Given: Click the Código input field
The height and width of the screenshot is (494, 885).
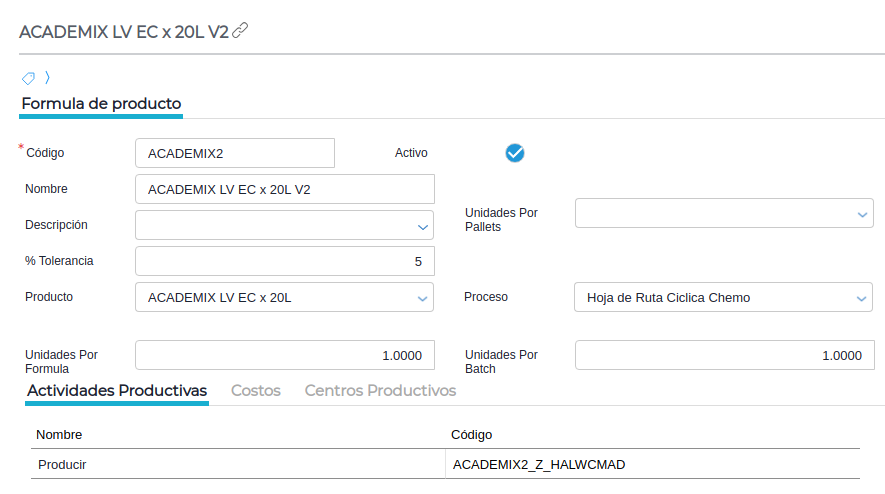Looking at the screenshot, I should coord(235,154).
